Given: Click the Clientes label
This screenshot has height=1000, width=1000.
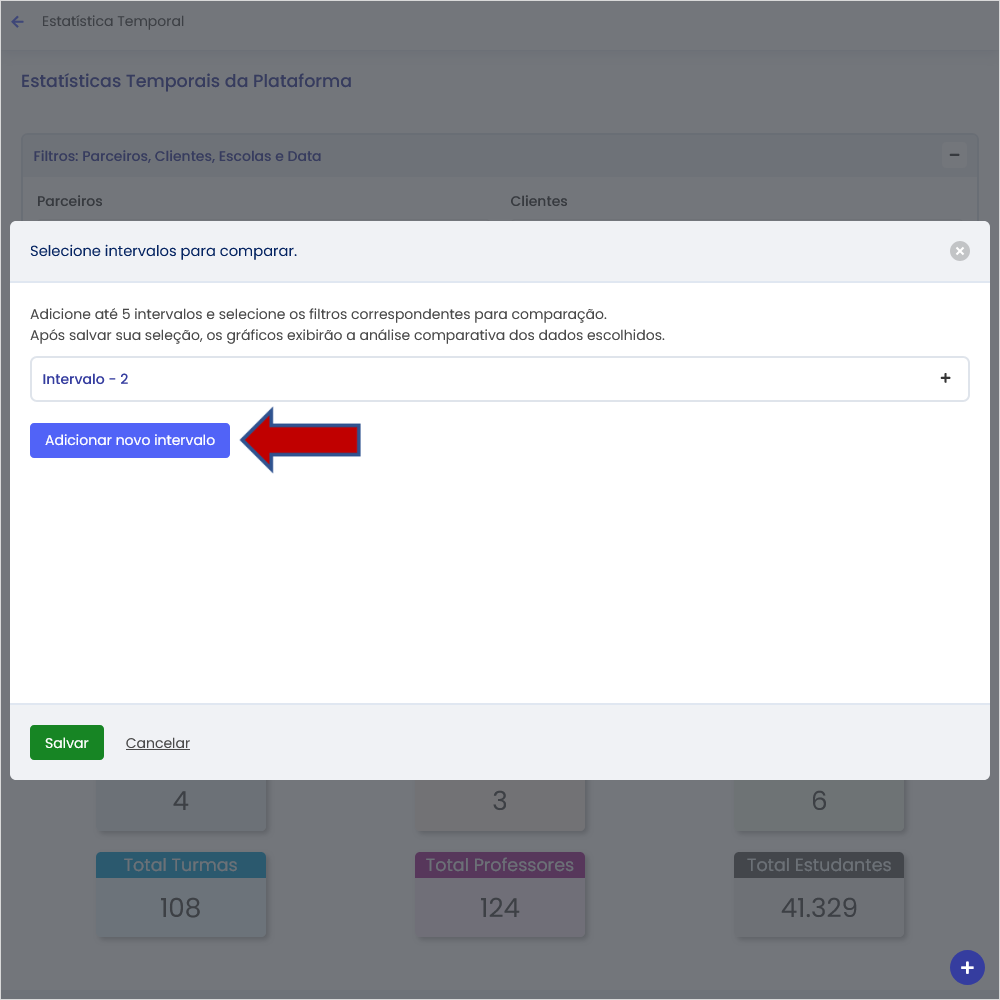Looking at the screenshot, I should (538, 201).
